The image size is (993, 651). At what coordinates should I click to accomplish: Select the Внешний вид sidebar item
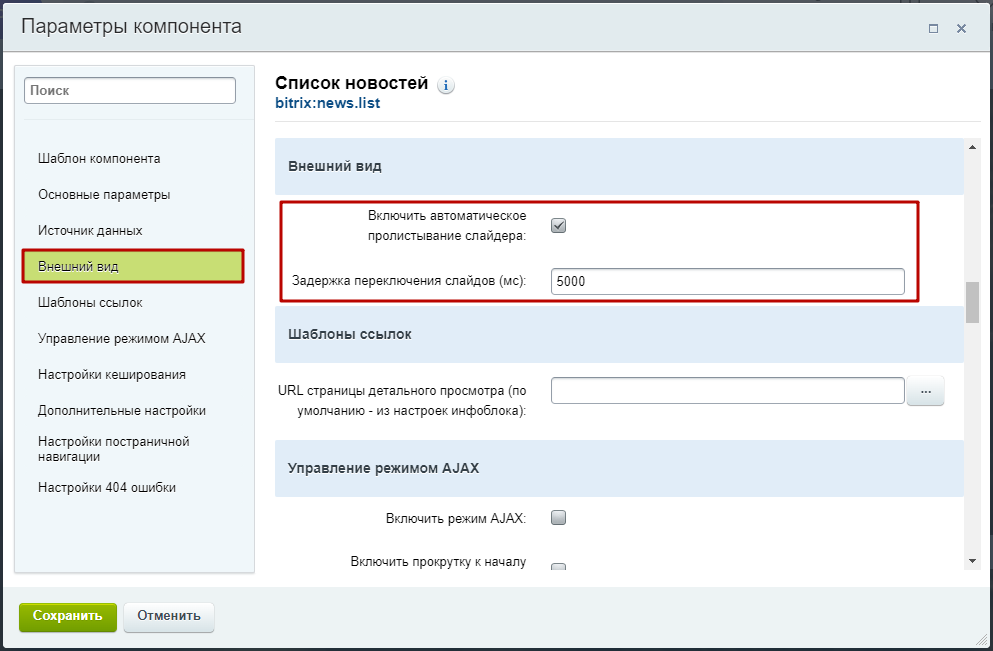point(133,266)
